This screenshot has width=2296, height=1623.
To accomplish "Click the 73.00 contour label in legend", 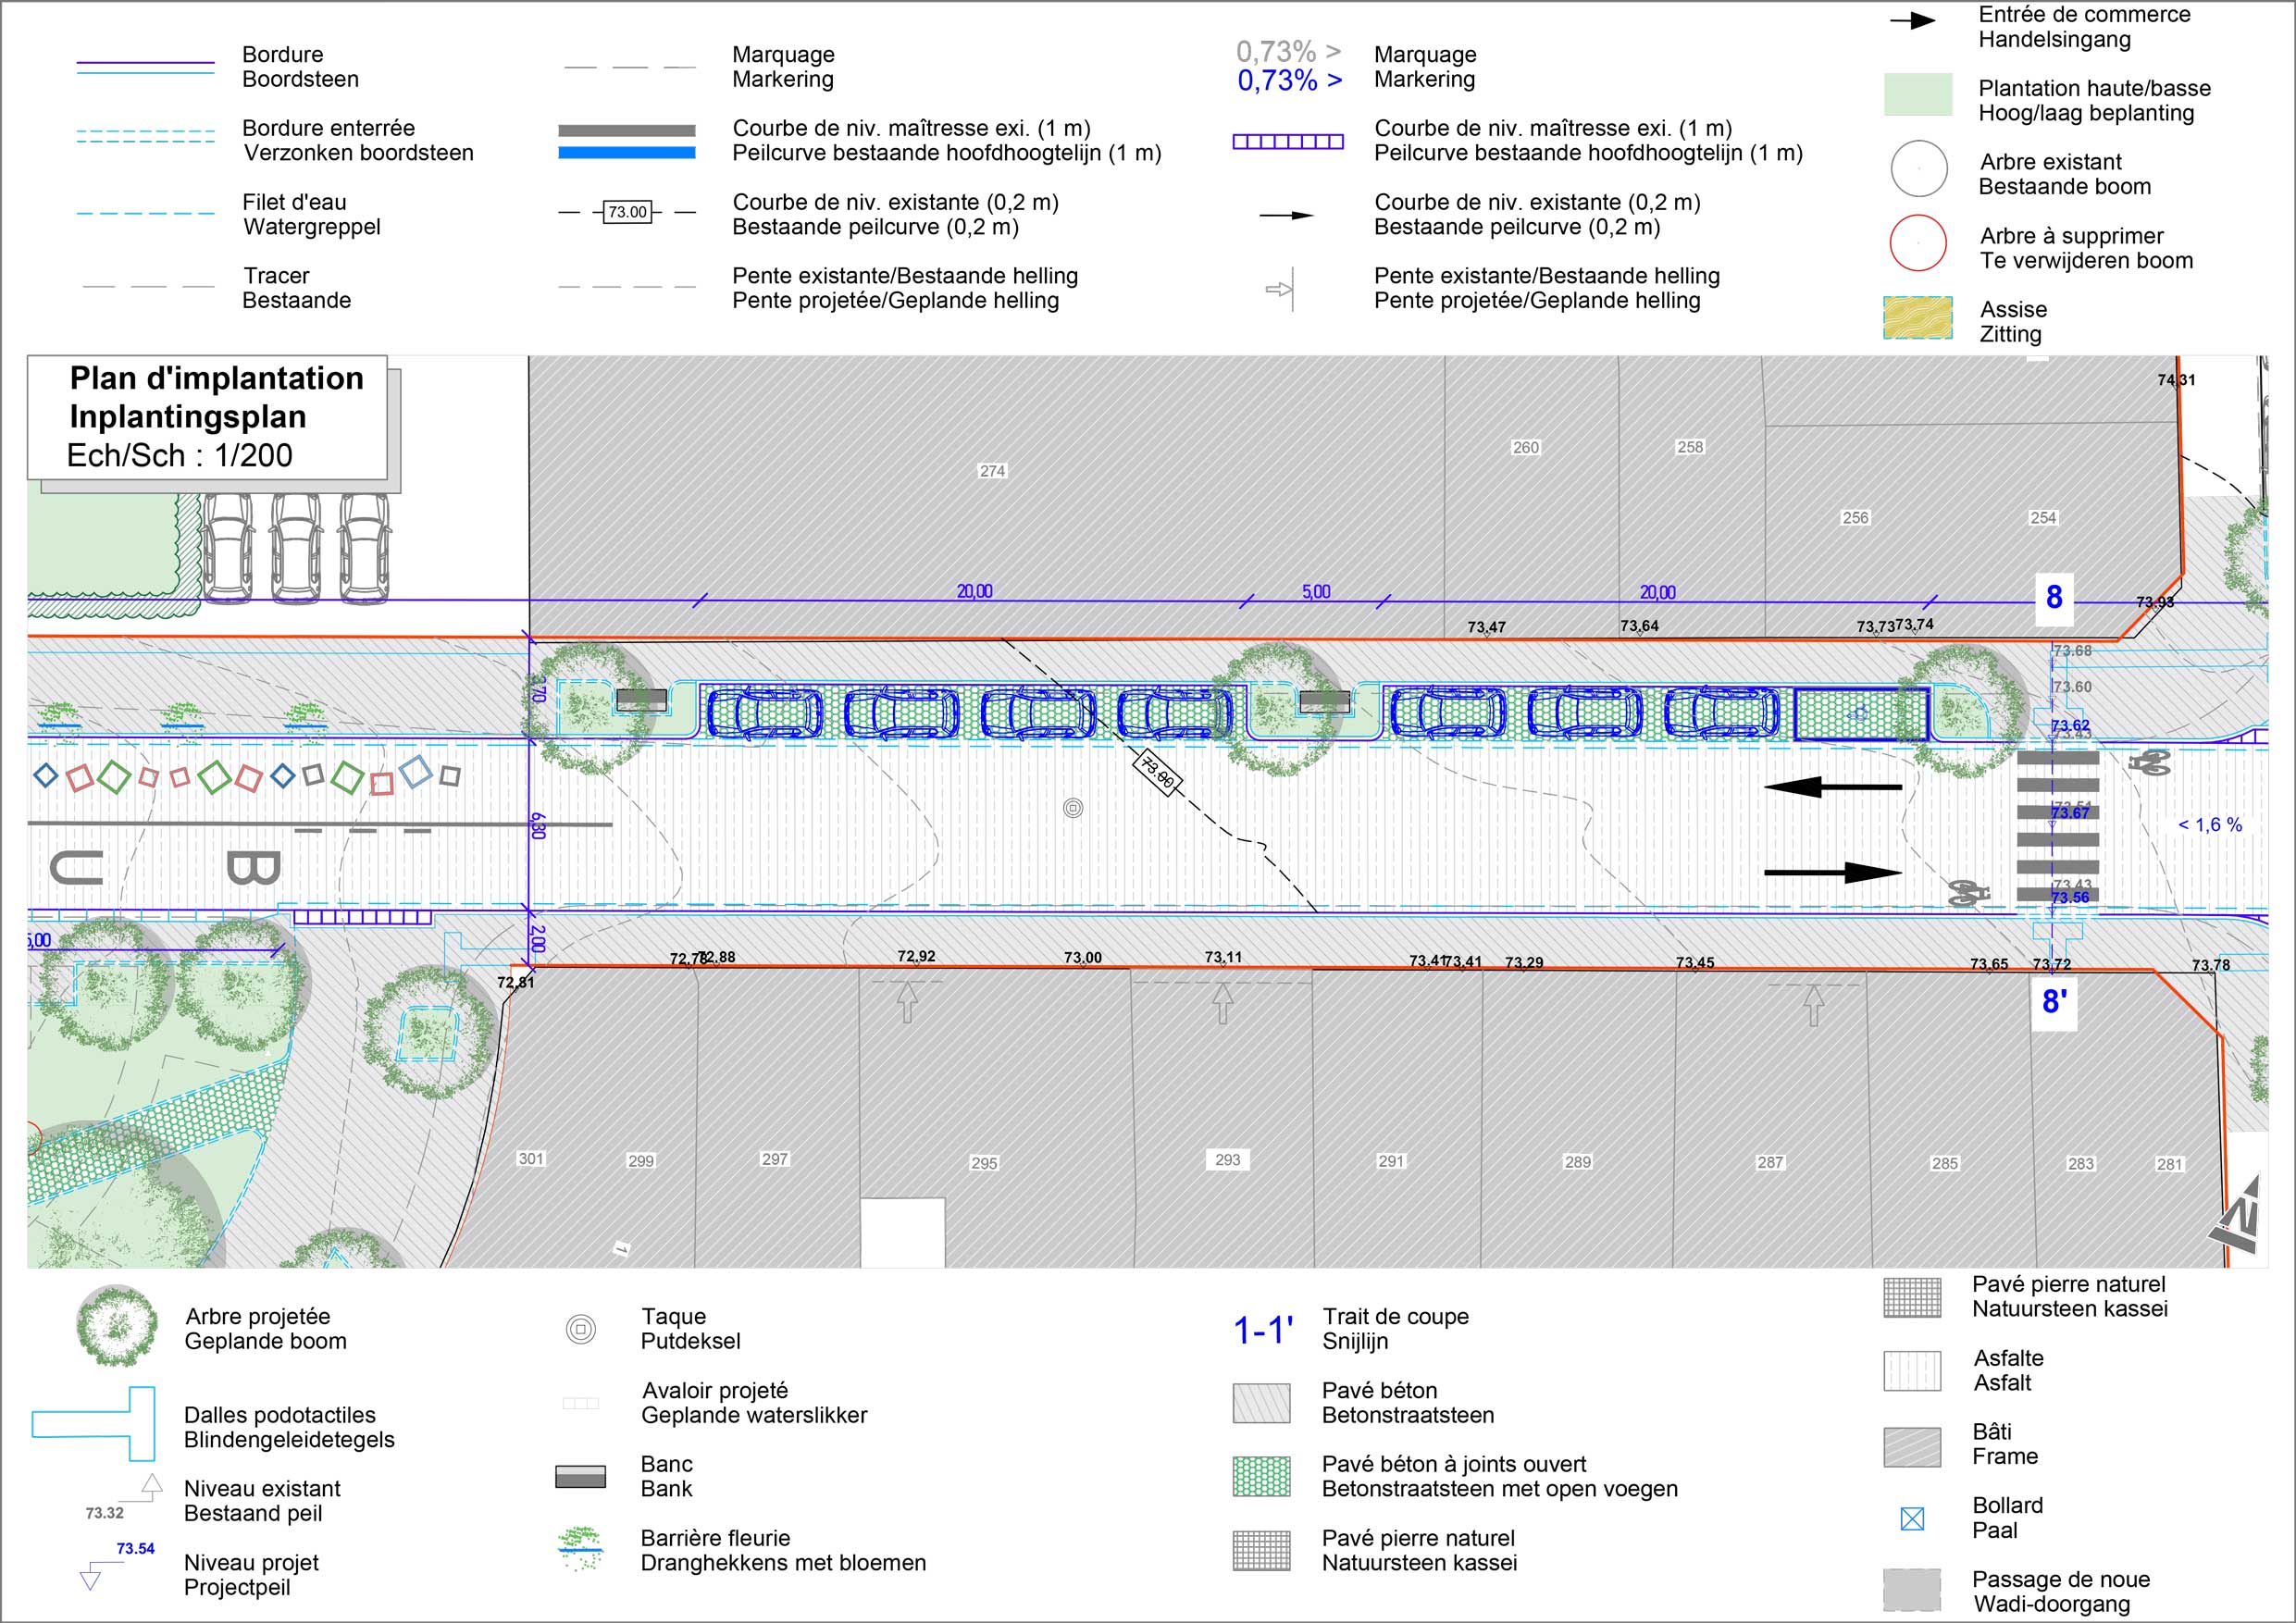I will click(628, 212).
